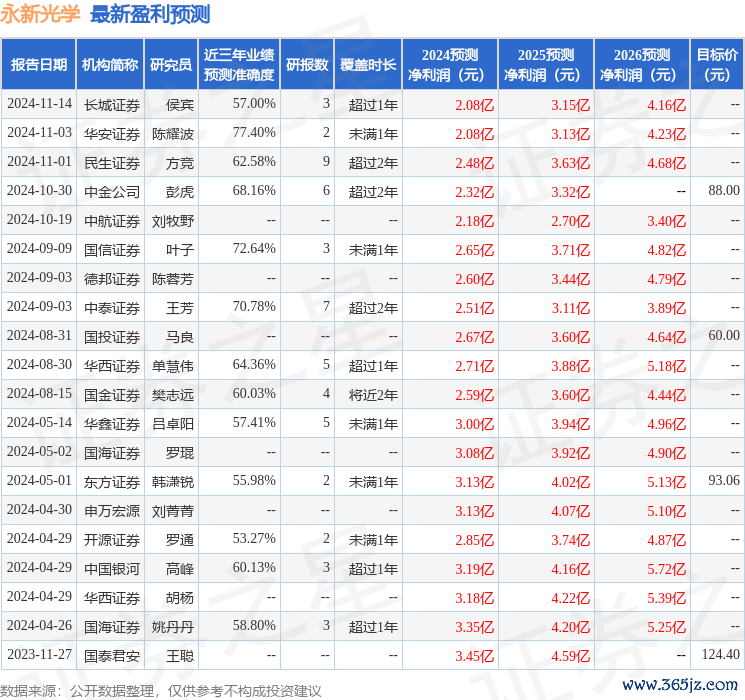Click 2026 profit 5.18亿
This screenshot has height=700, width=745.
click(667, 366)
